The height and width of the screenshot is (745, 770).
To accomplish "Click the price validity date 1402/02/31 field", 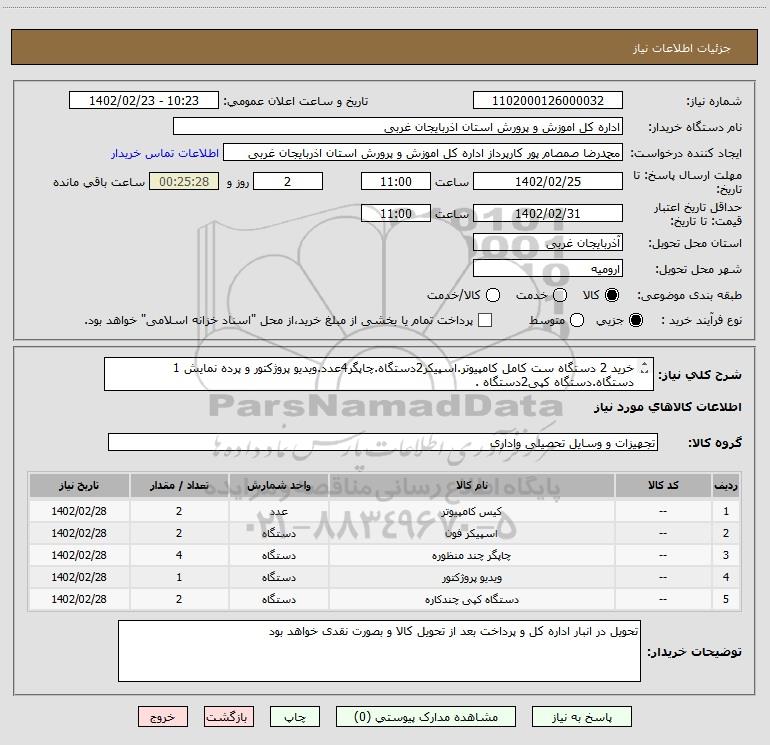I will (548, 214).
